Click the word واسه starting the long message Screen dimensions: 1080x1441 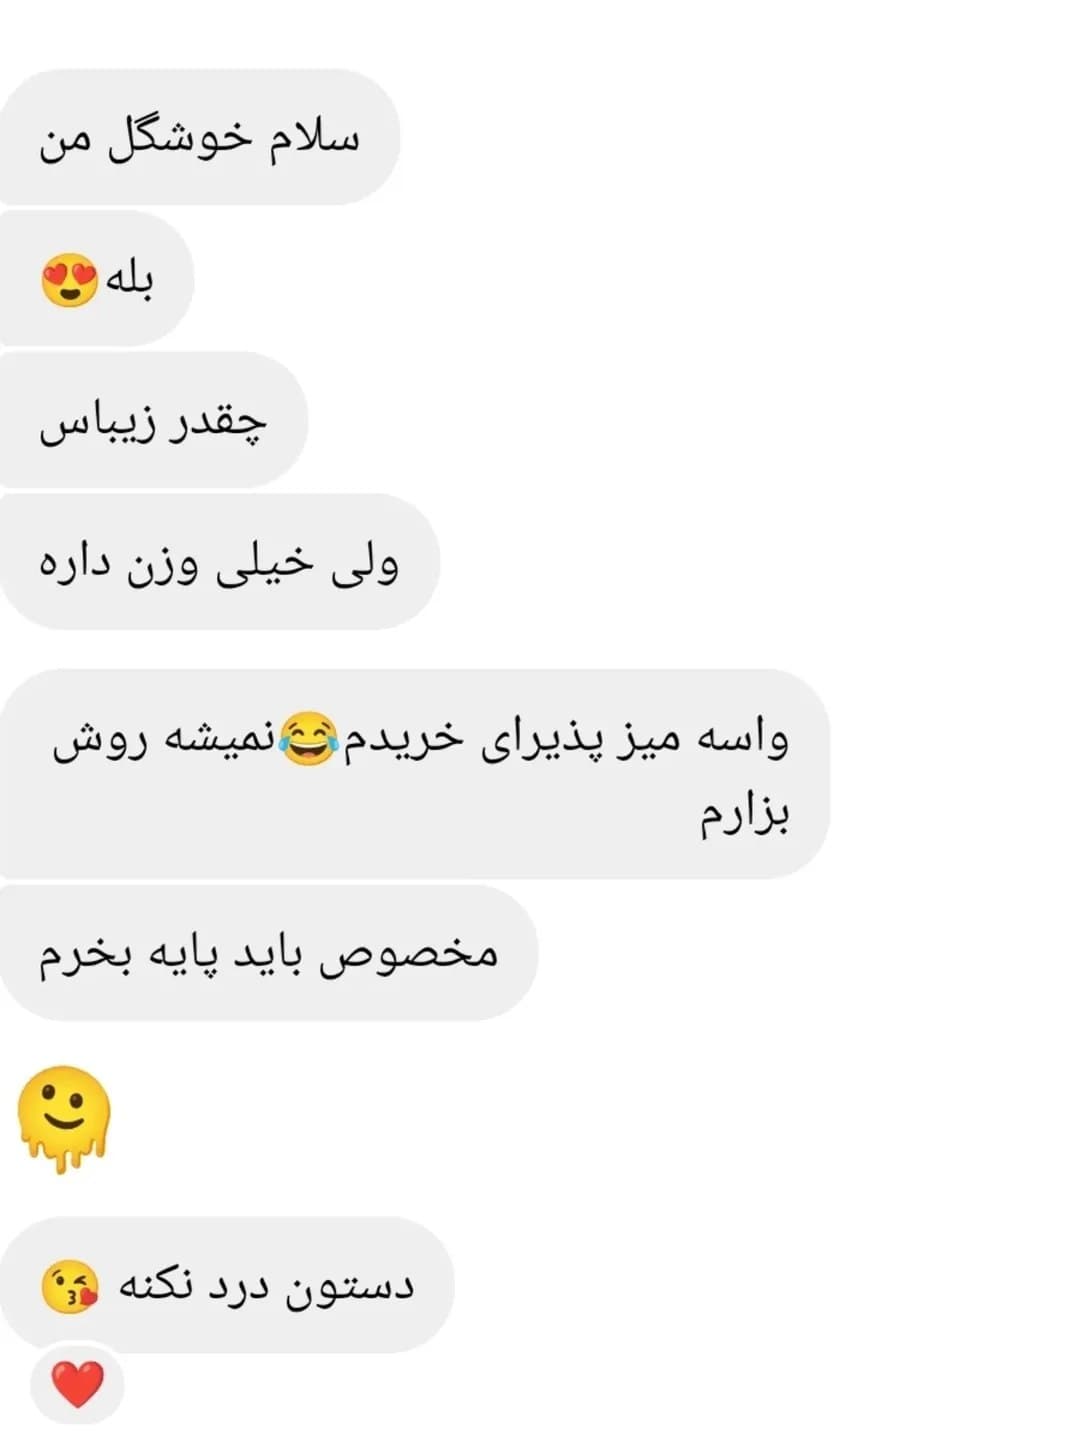(743, 740)
